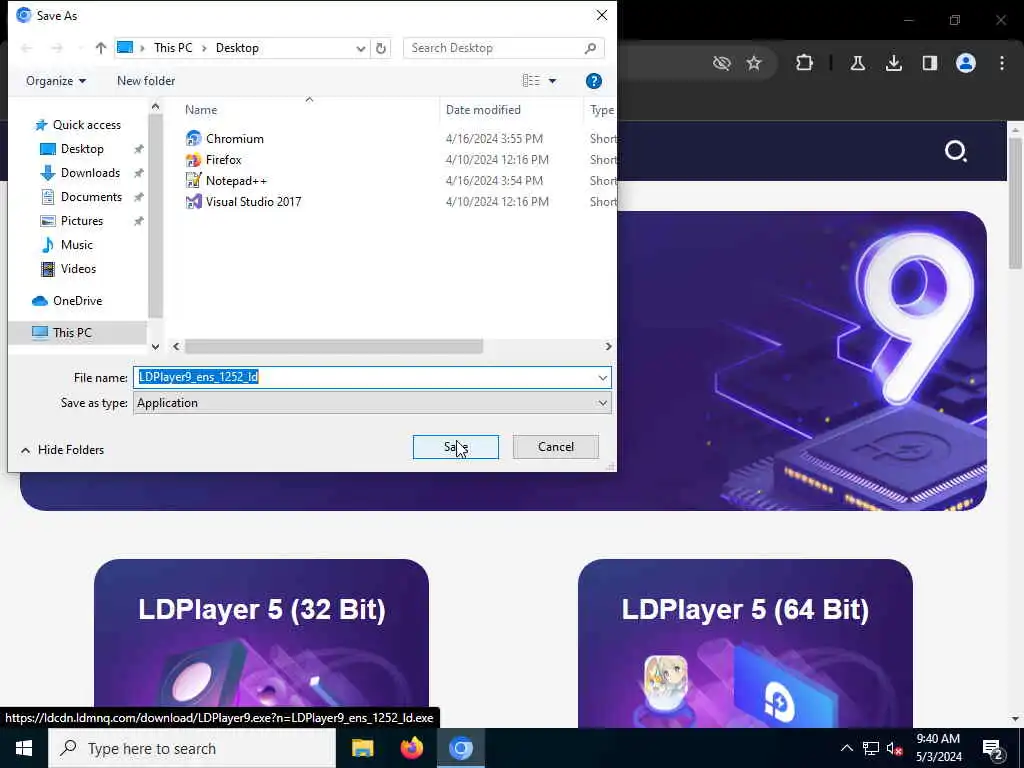Click New folder button
Screen dimensions: 1024x768
pos(146,81)
